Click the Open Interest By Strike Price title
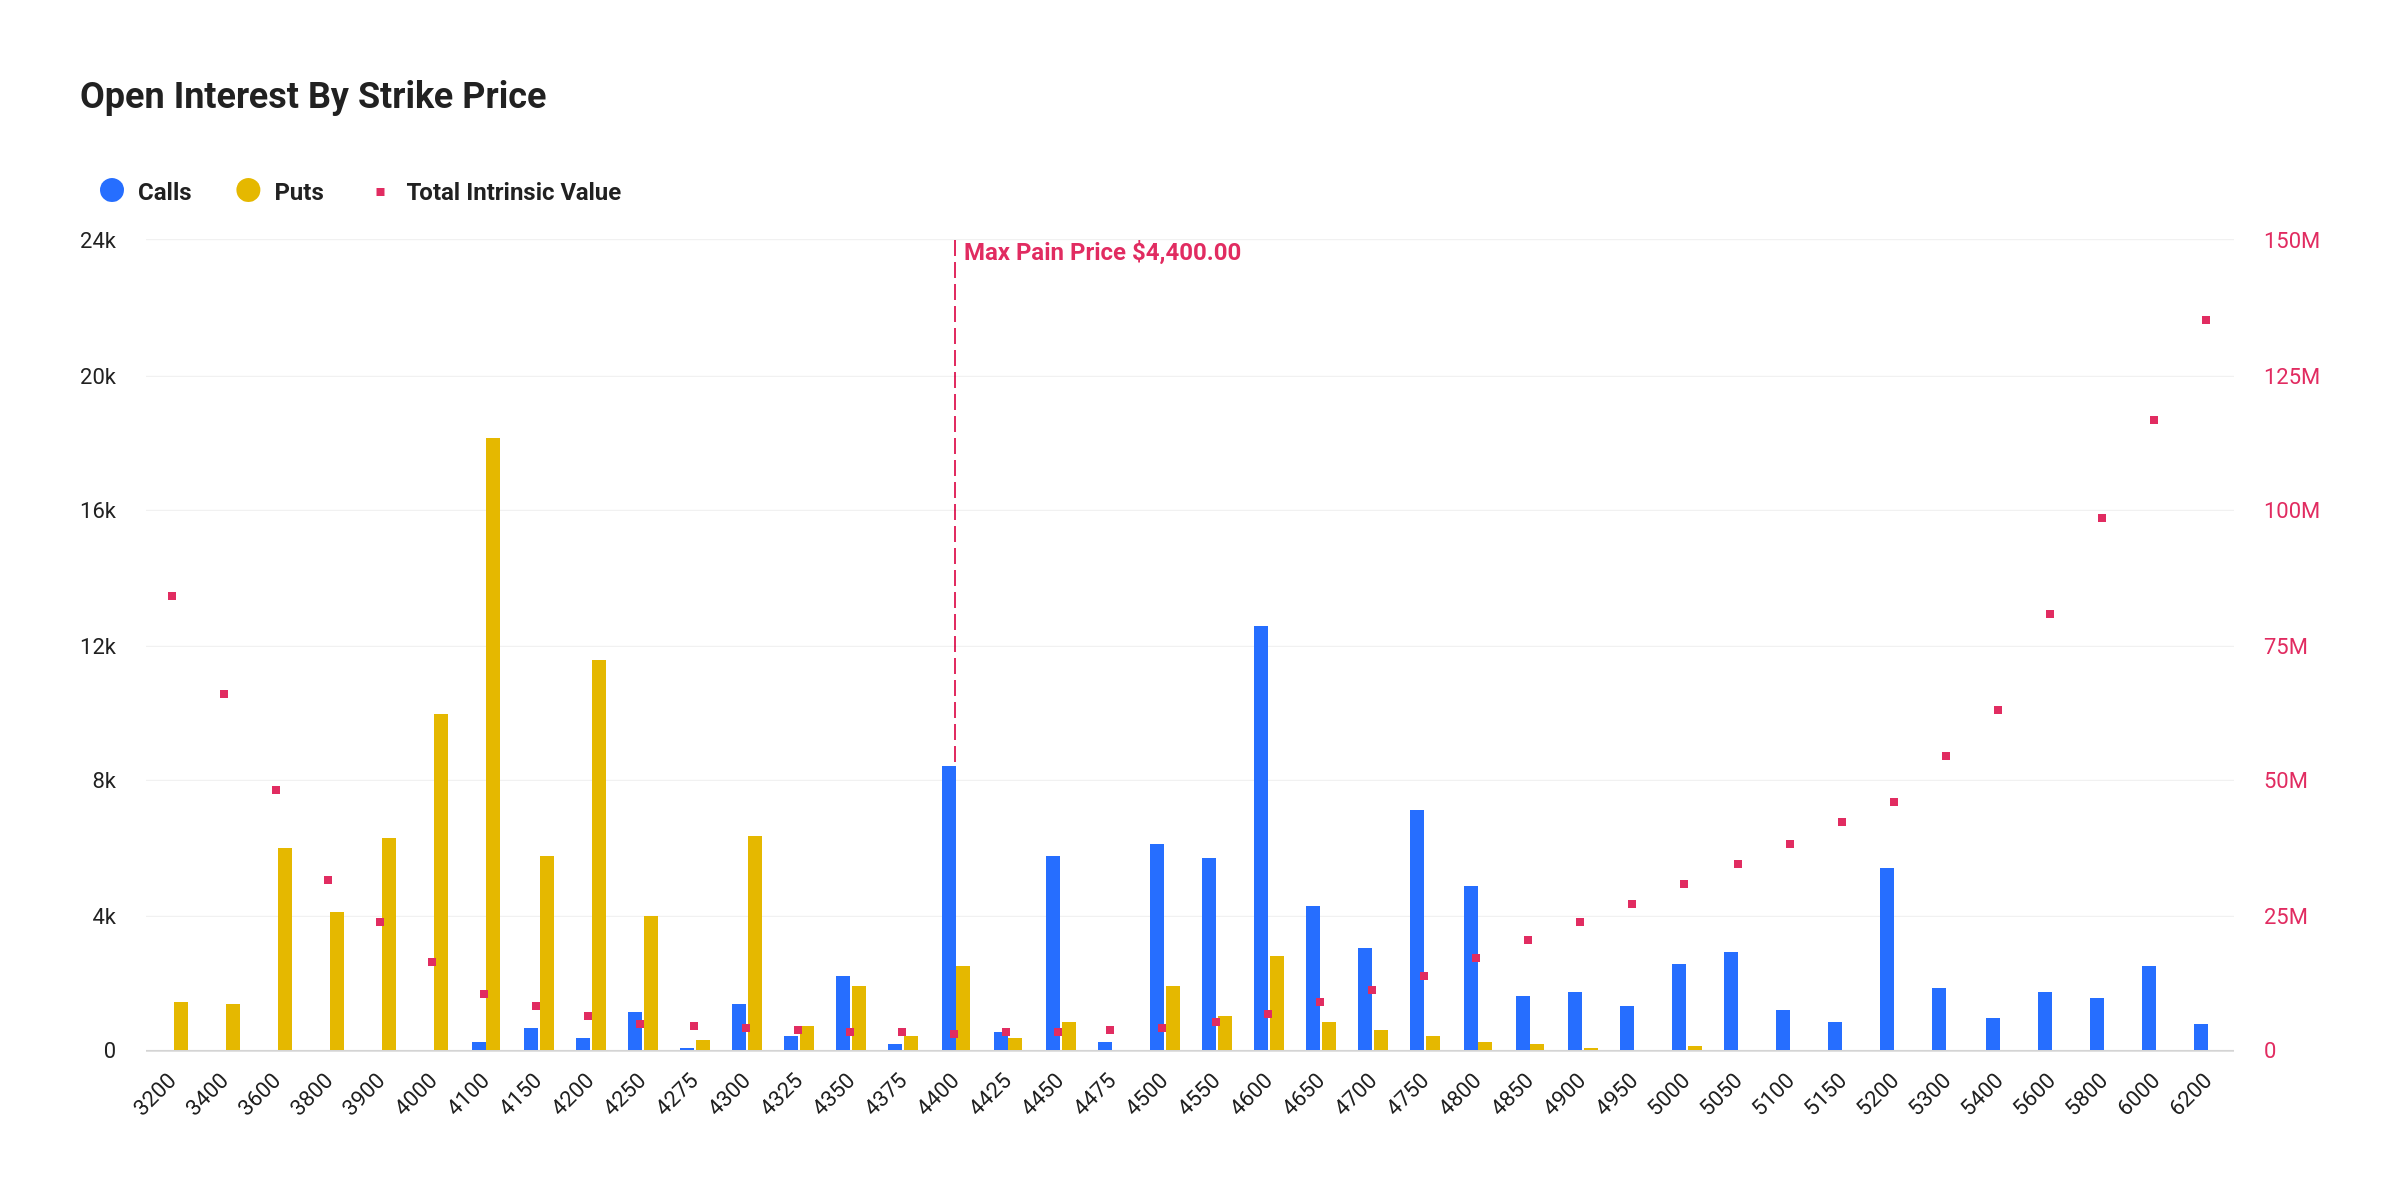Viewport: 2400px width, 1200px height. click(313, 96)
